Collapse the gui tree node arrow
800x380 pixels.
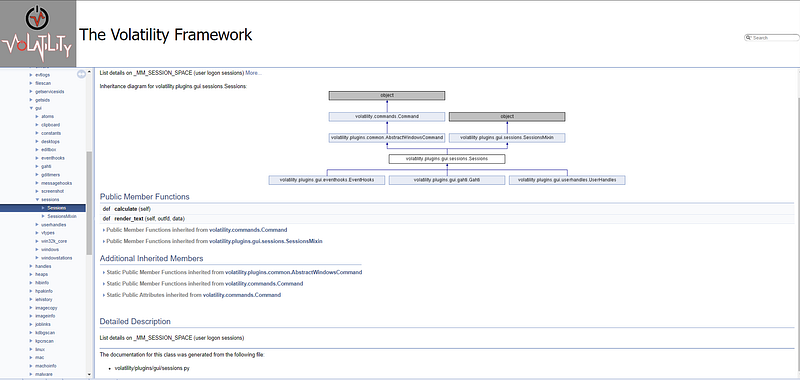(31, 108)
